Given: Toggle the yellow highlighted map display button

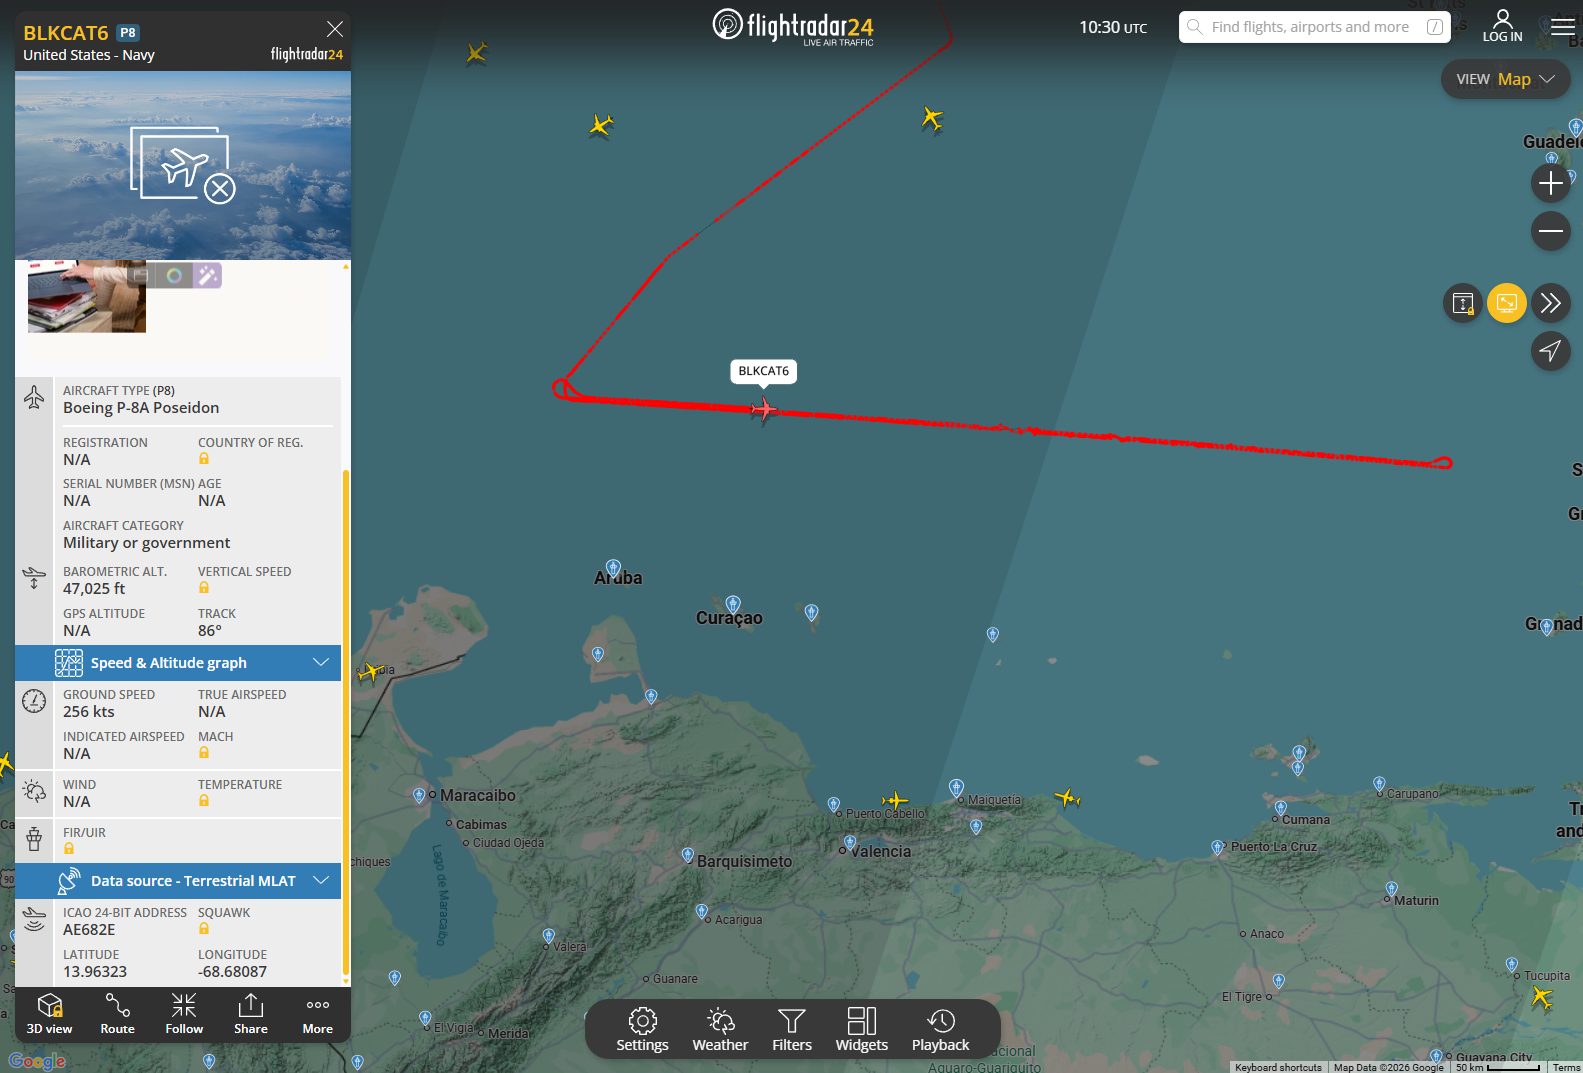Looking at the screenshot, I should point(1506,303).
